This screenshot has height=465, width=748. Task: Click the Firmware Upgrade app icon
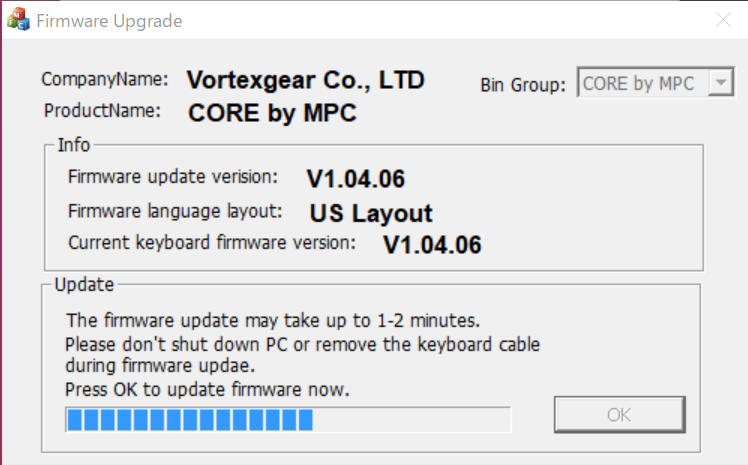pos(18,21)
